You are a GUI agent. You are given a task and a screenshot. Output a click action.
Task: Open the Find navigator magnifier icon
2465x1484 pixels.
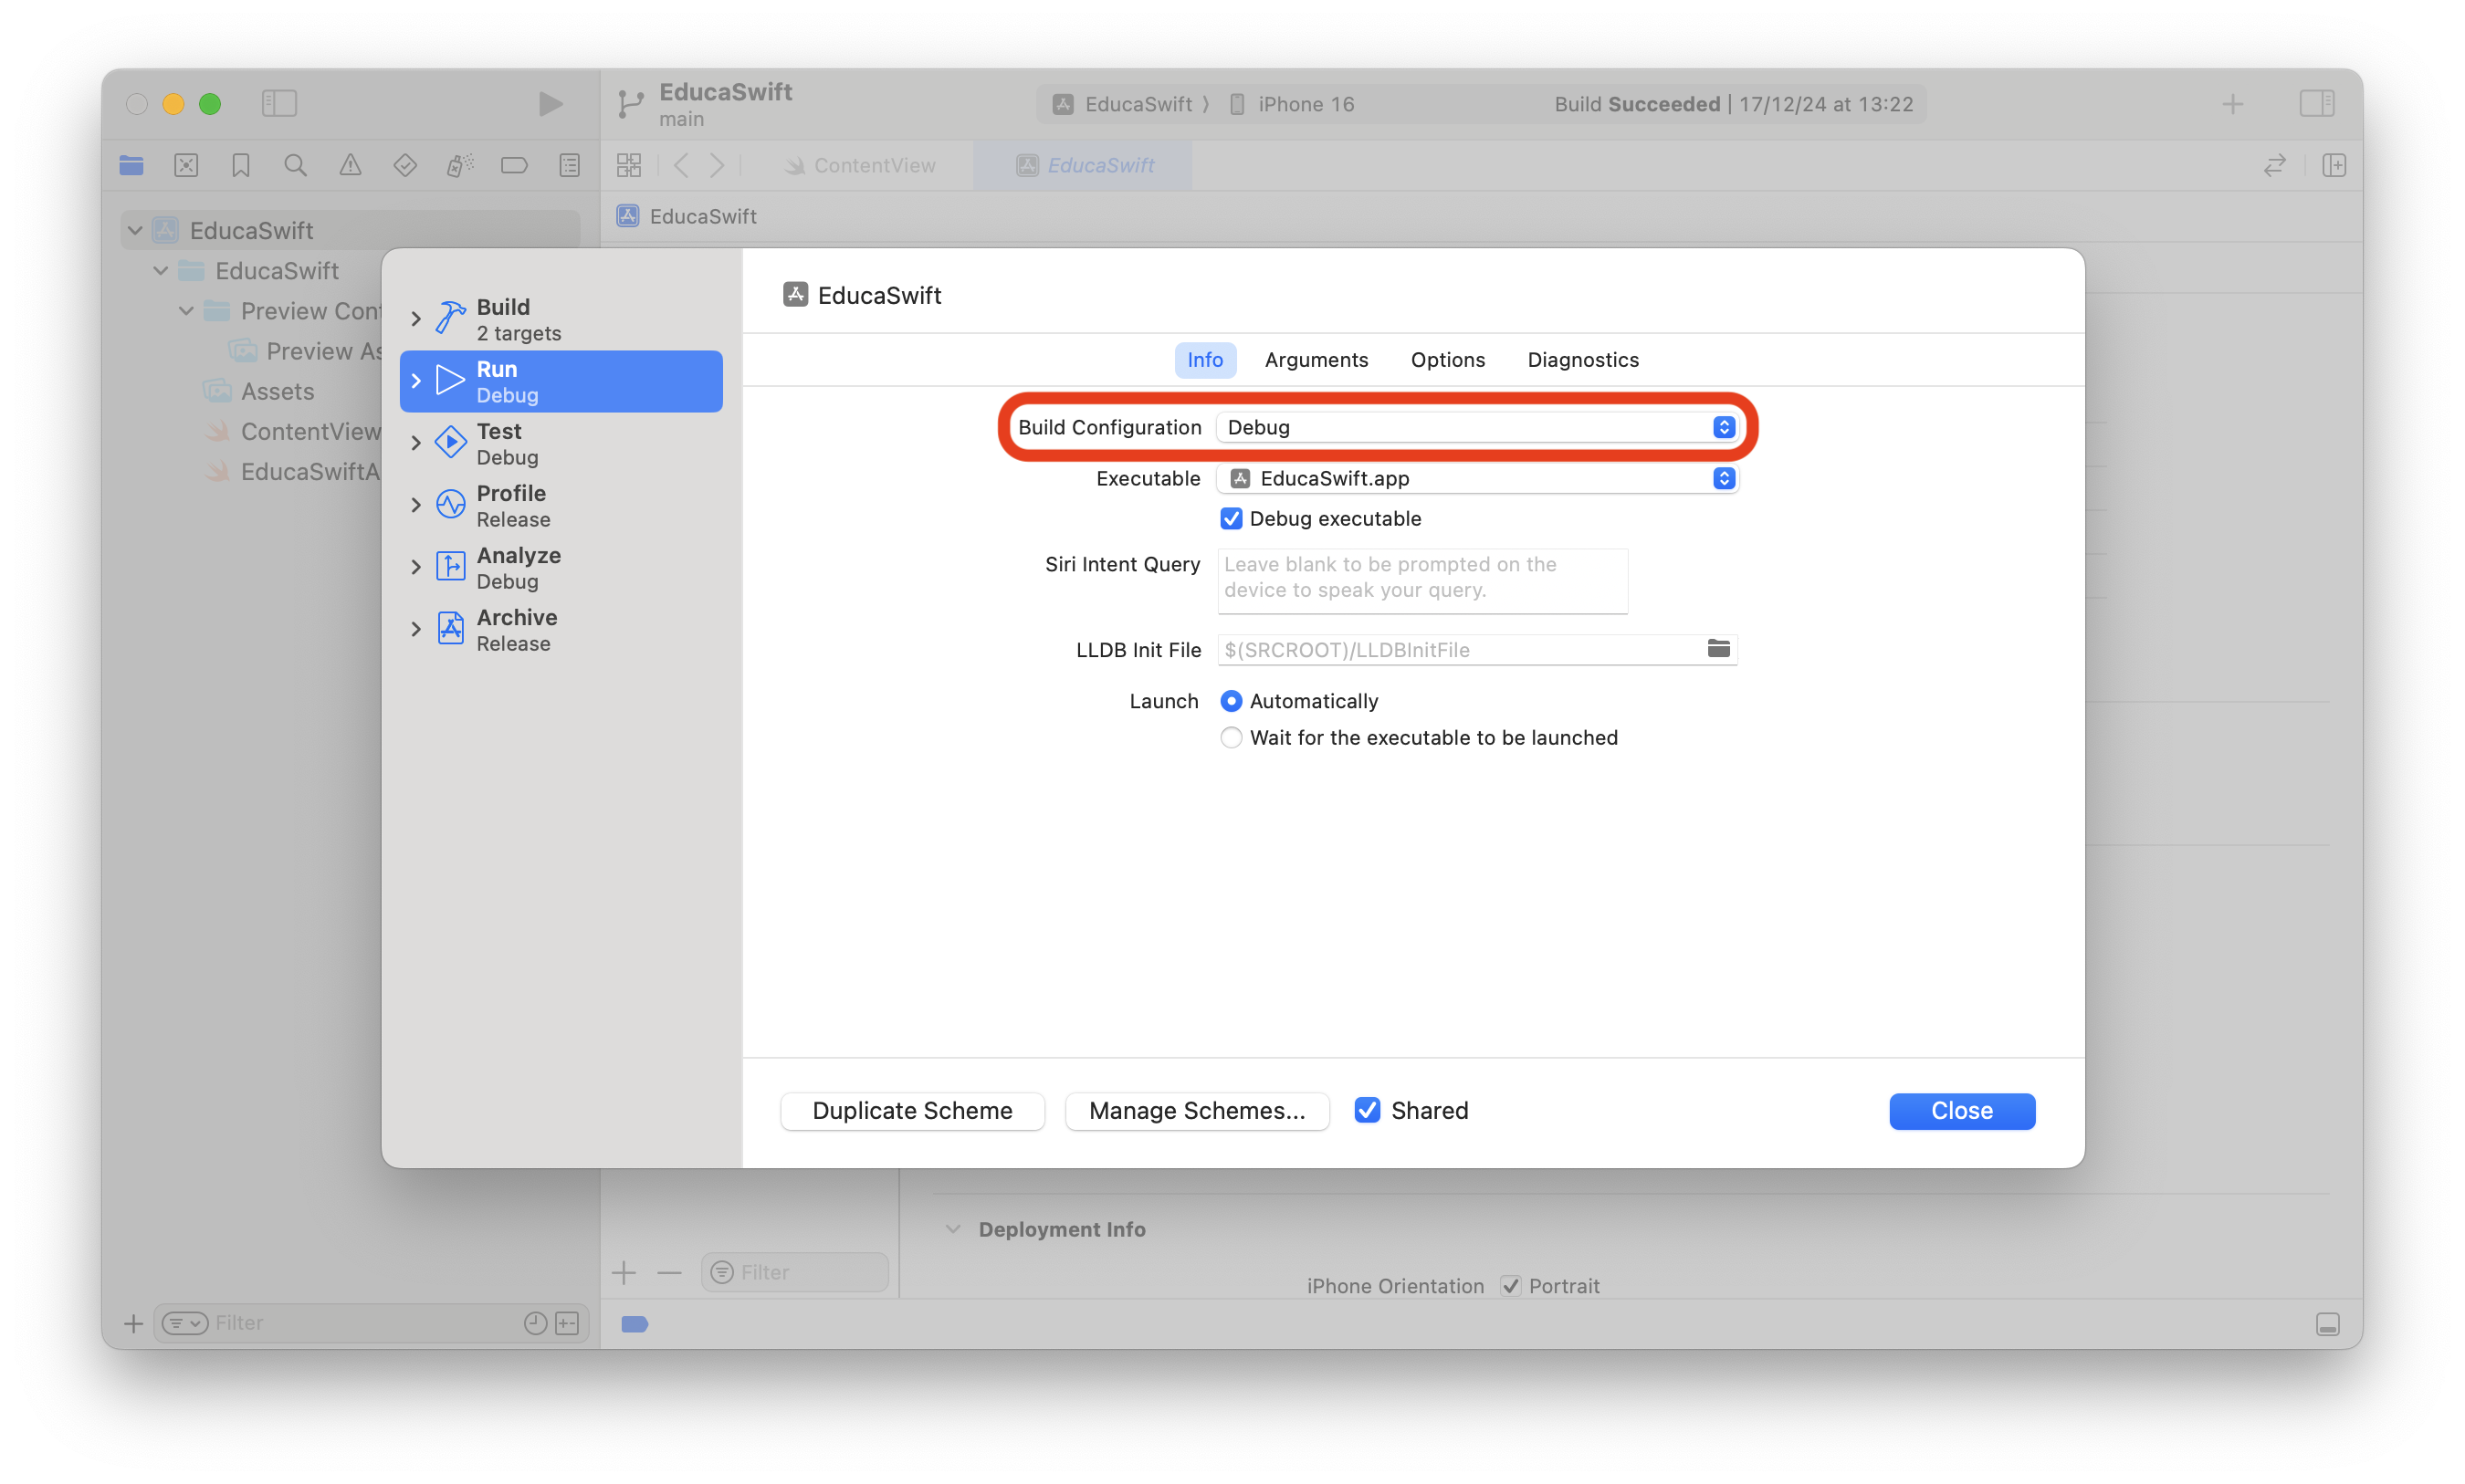[x=295, y=165]
